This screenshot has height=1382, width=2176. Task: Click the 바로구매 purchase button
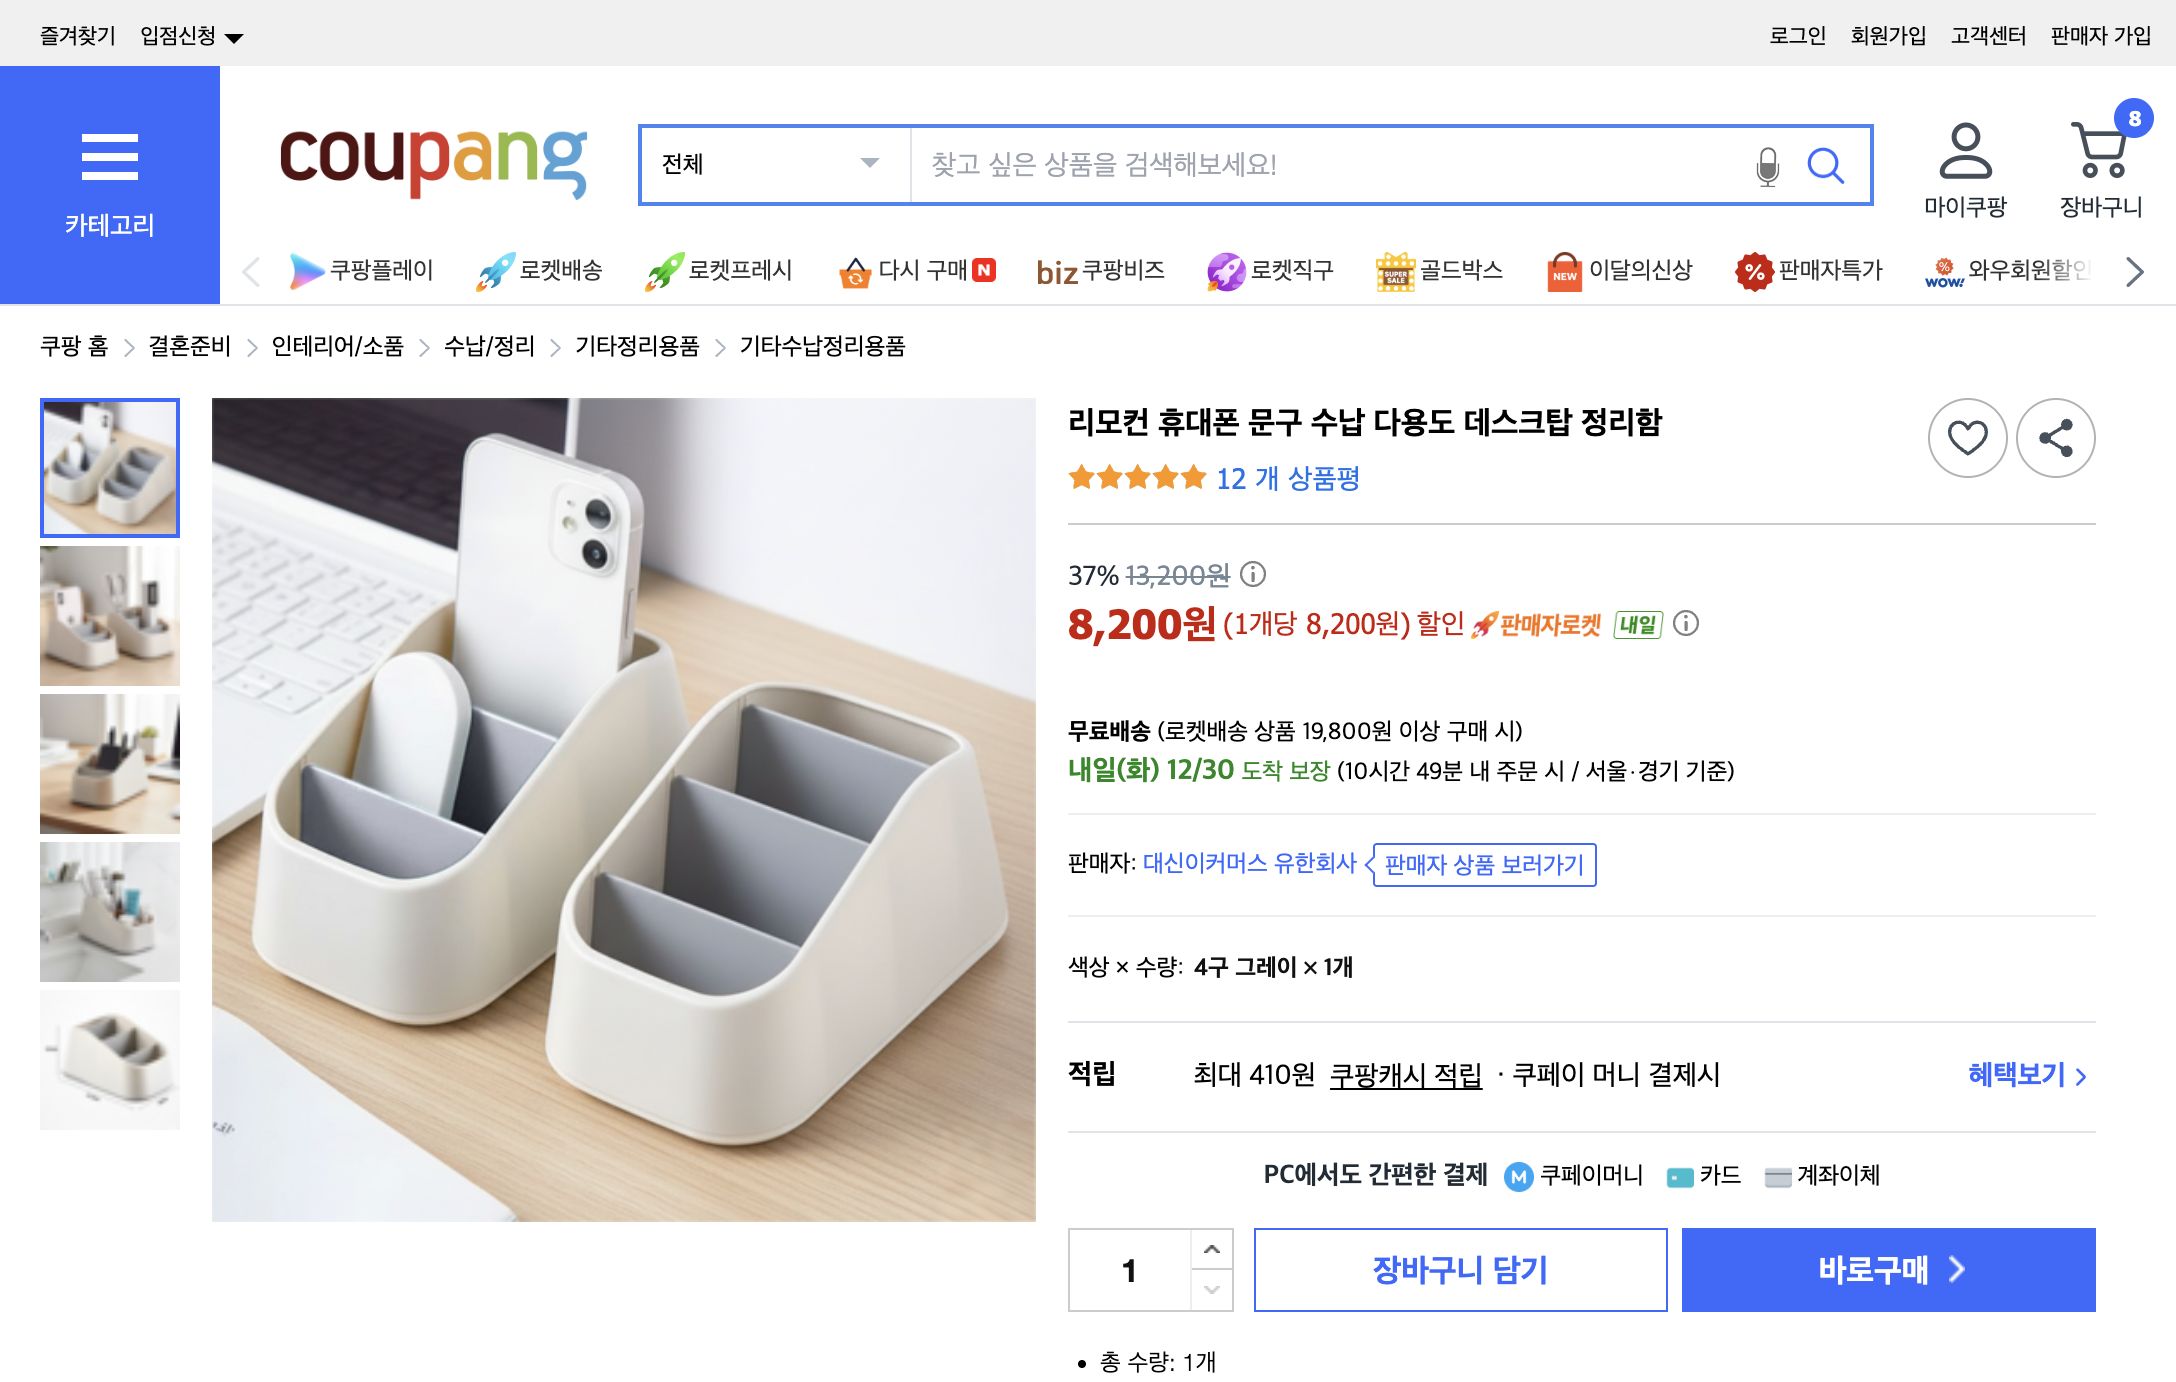click(1888, 1270)
